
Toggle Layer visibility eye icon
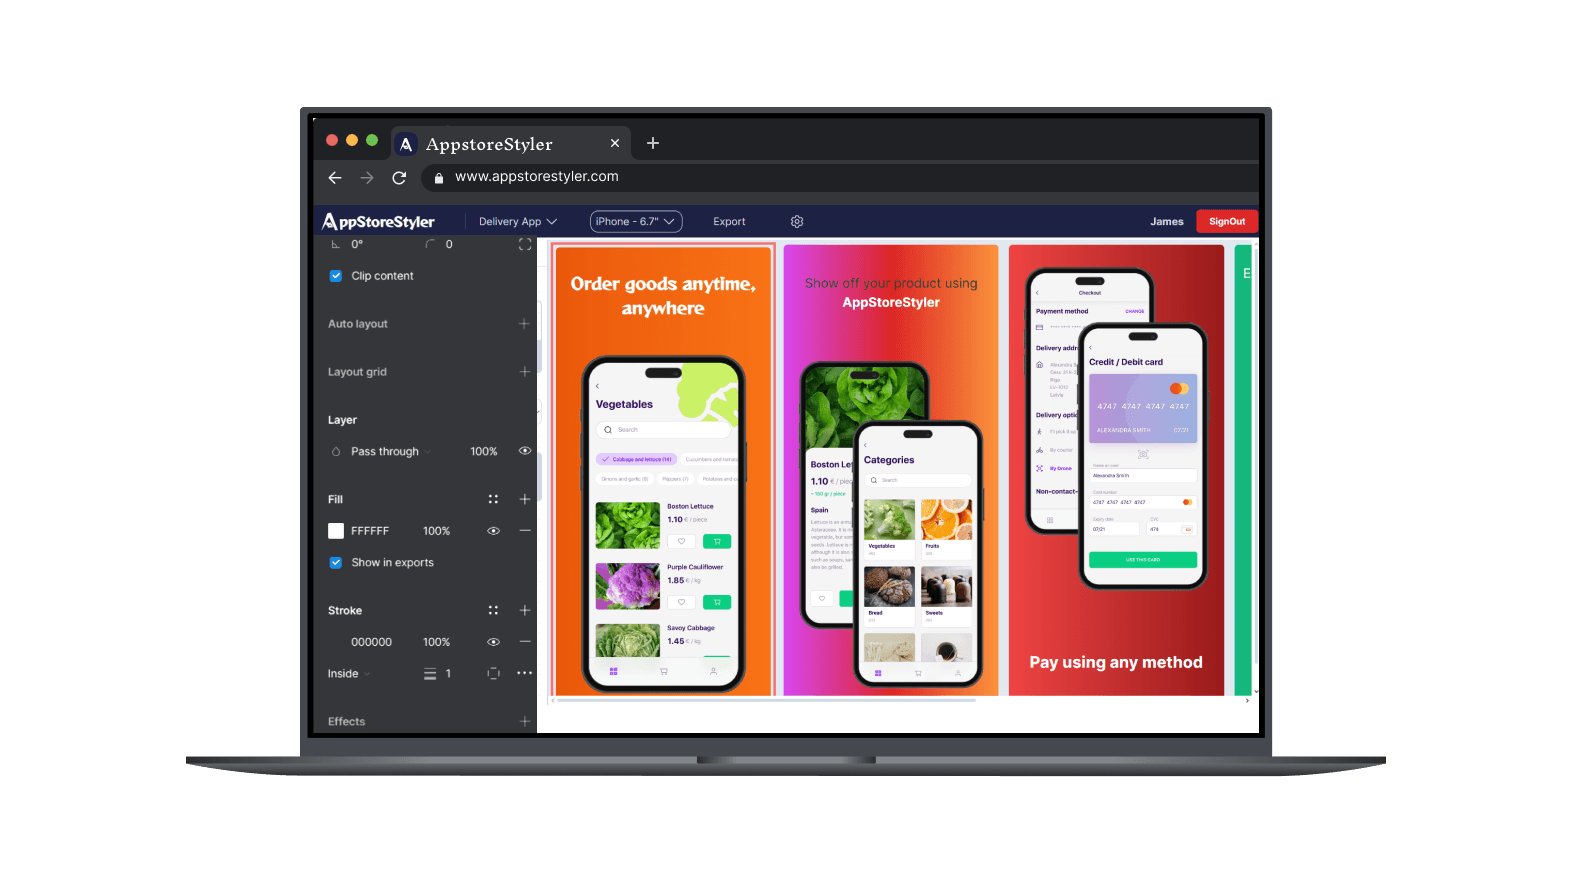tap(524, 451)
